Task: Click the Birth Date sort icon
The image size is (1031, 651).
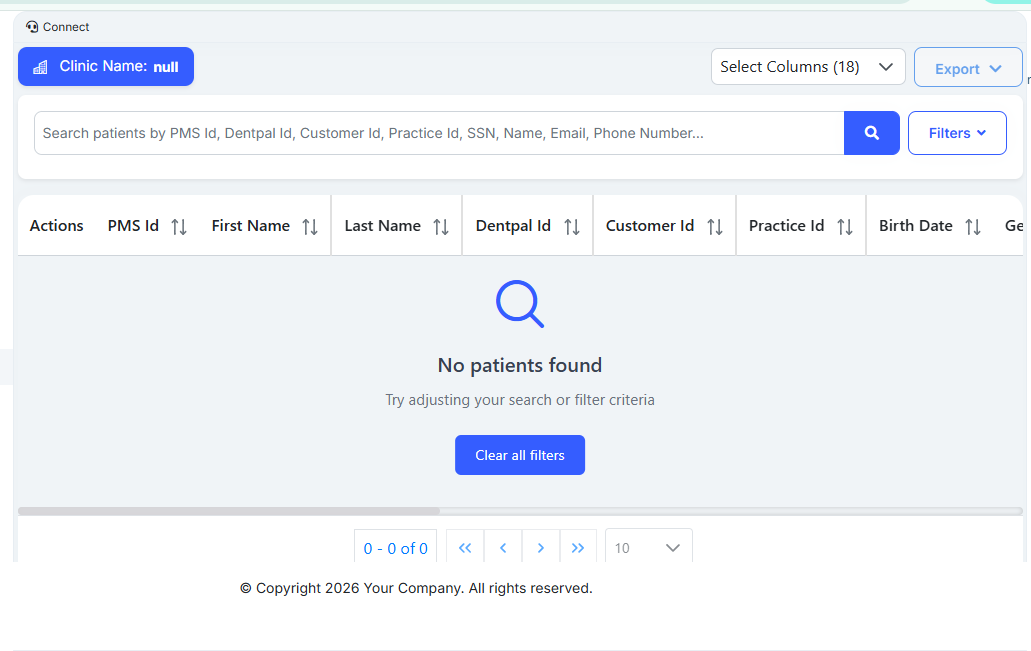Action: (x=973, y=227)
